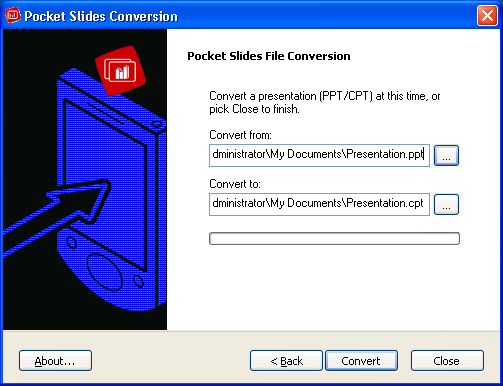
Task: Click the handheld device illustration screen
Action: coord(106,185)
